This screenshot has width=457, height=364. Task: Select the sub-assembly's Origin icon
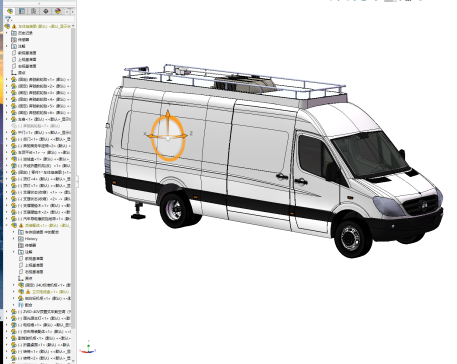coord(21,278)
